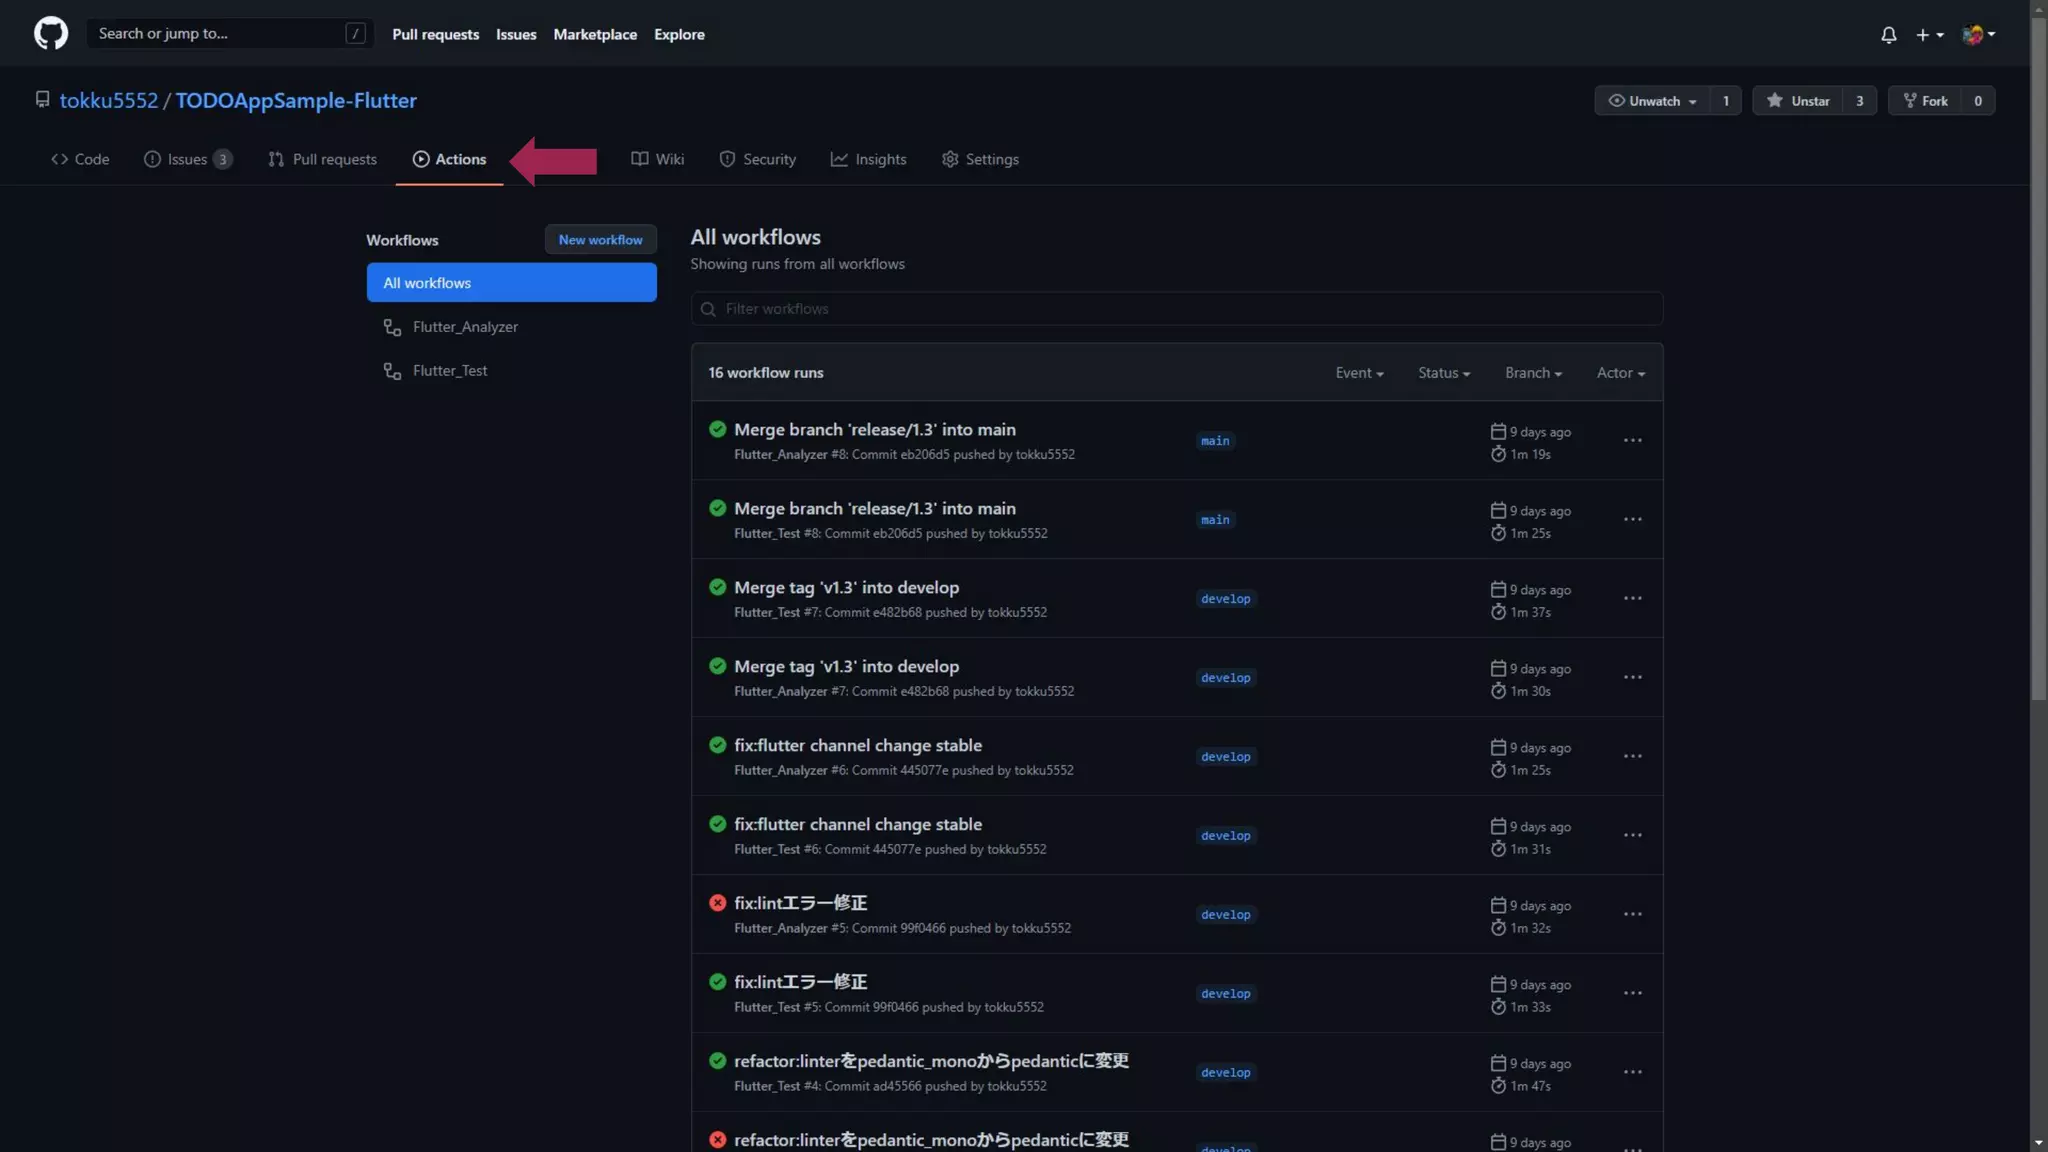Open the Event filter dropdown

[x=1359, y=373]
